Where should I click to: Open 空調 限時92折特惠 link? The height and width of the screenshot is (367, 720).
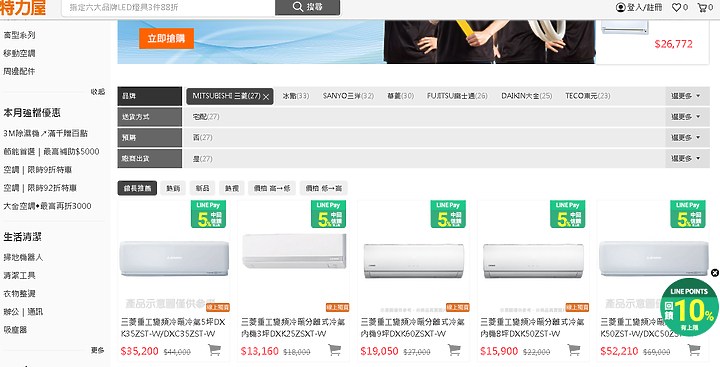(x=40, y=188)
